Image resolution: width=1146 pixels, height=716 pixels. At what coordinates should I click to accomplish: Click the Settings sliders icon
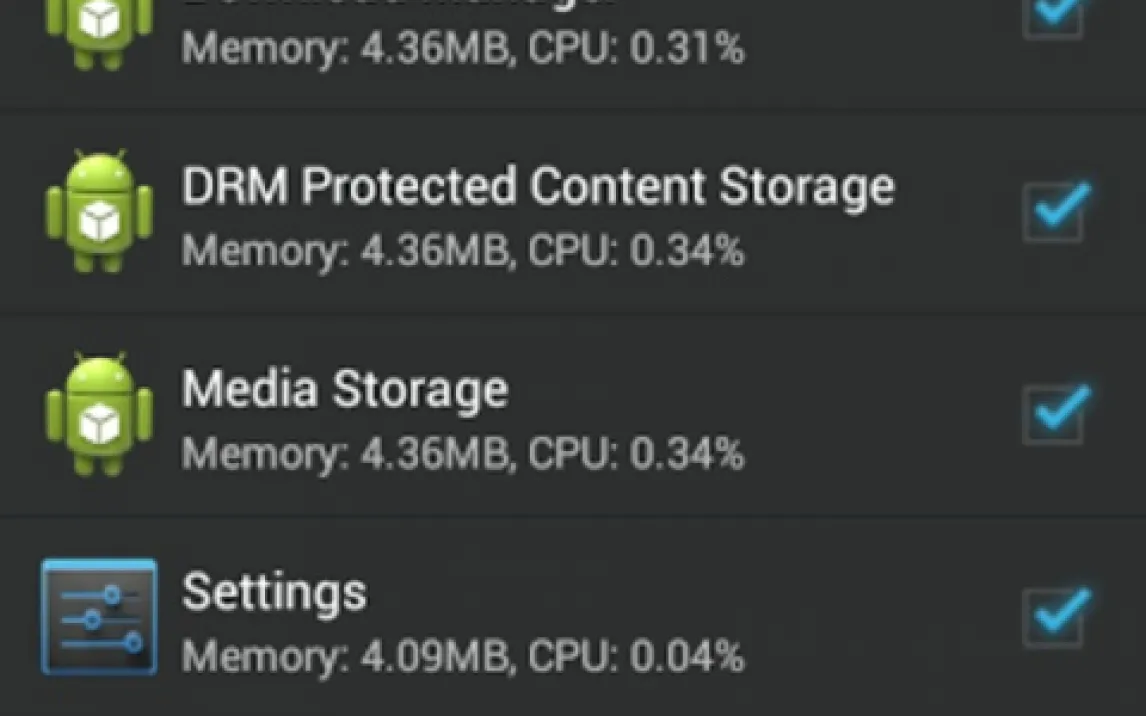point(99,616)
